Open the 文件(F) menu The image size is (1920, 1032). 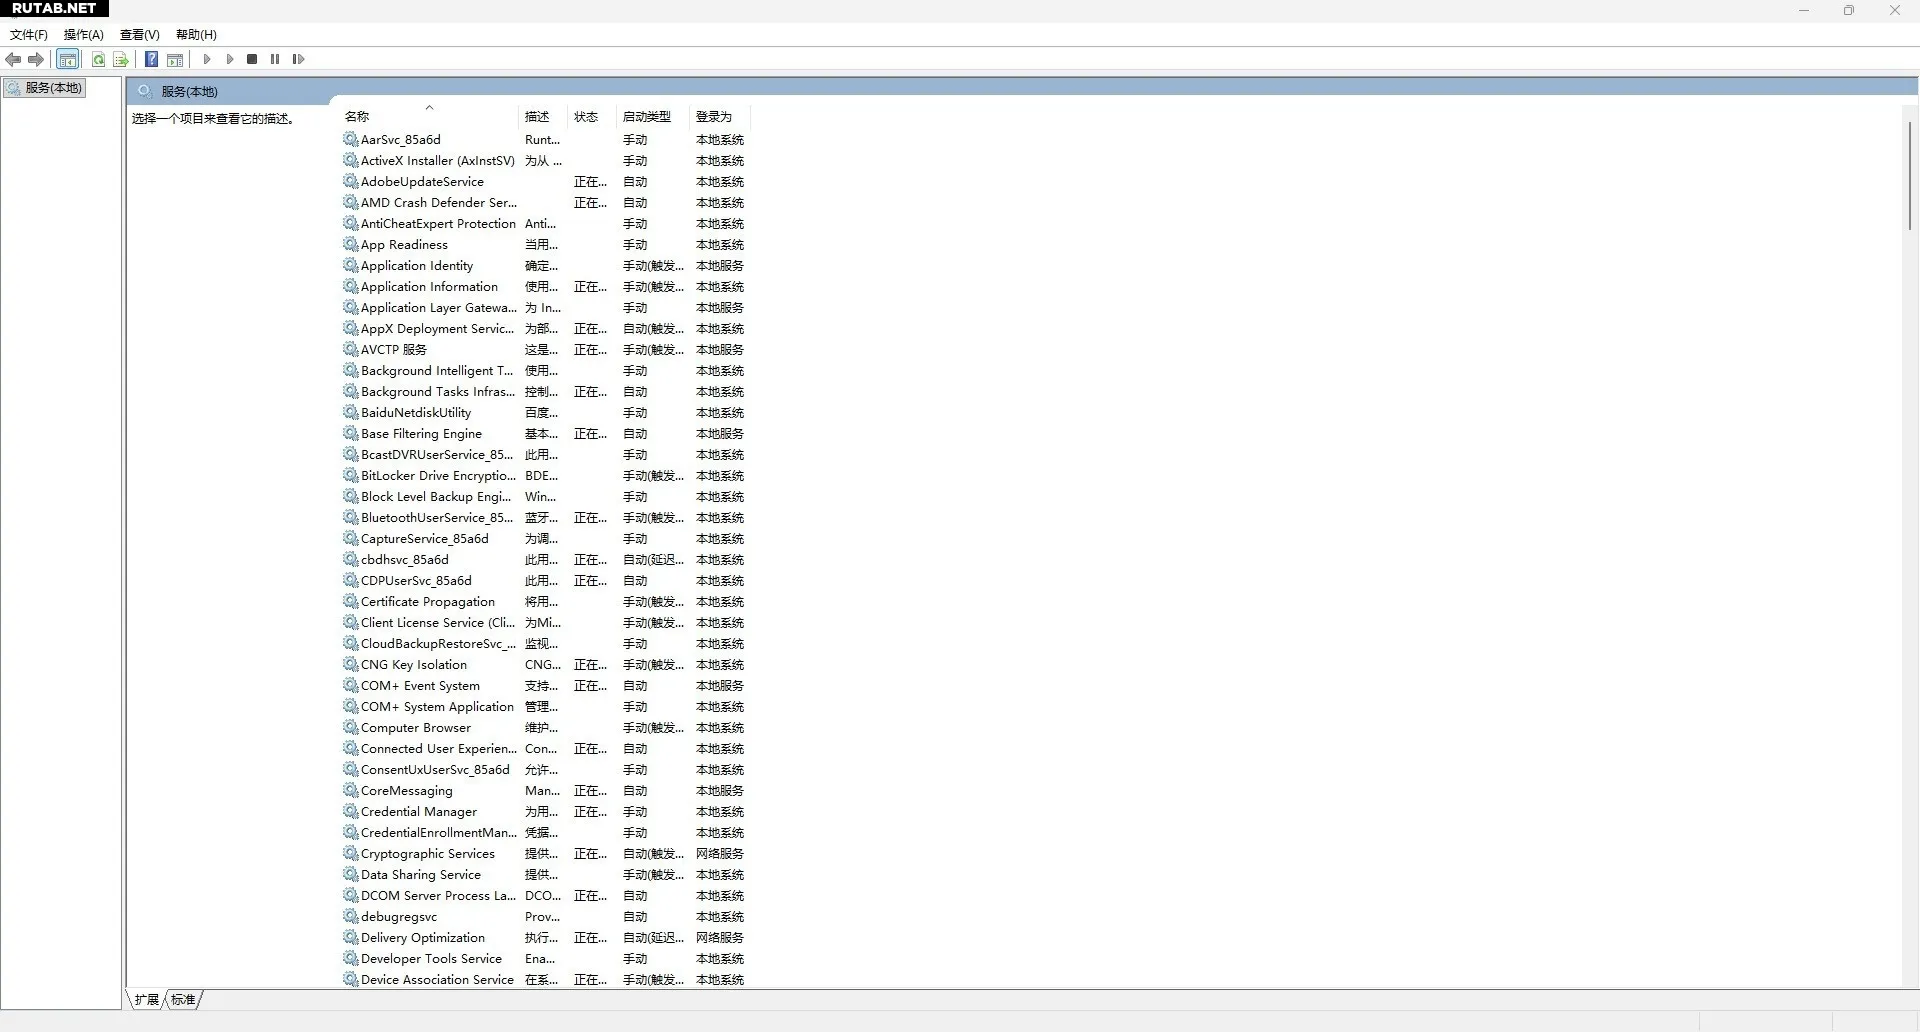(29, 35)
